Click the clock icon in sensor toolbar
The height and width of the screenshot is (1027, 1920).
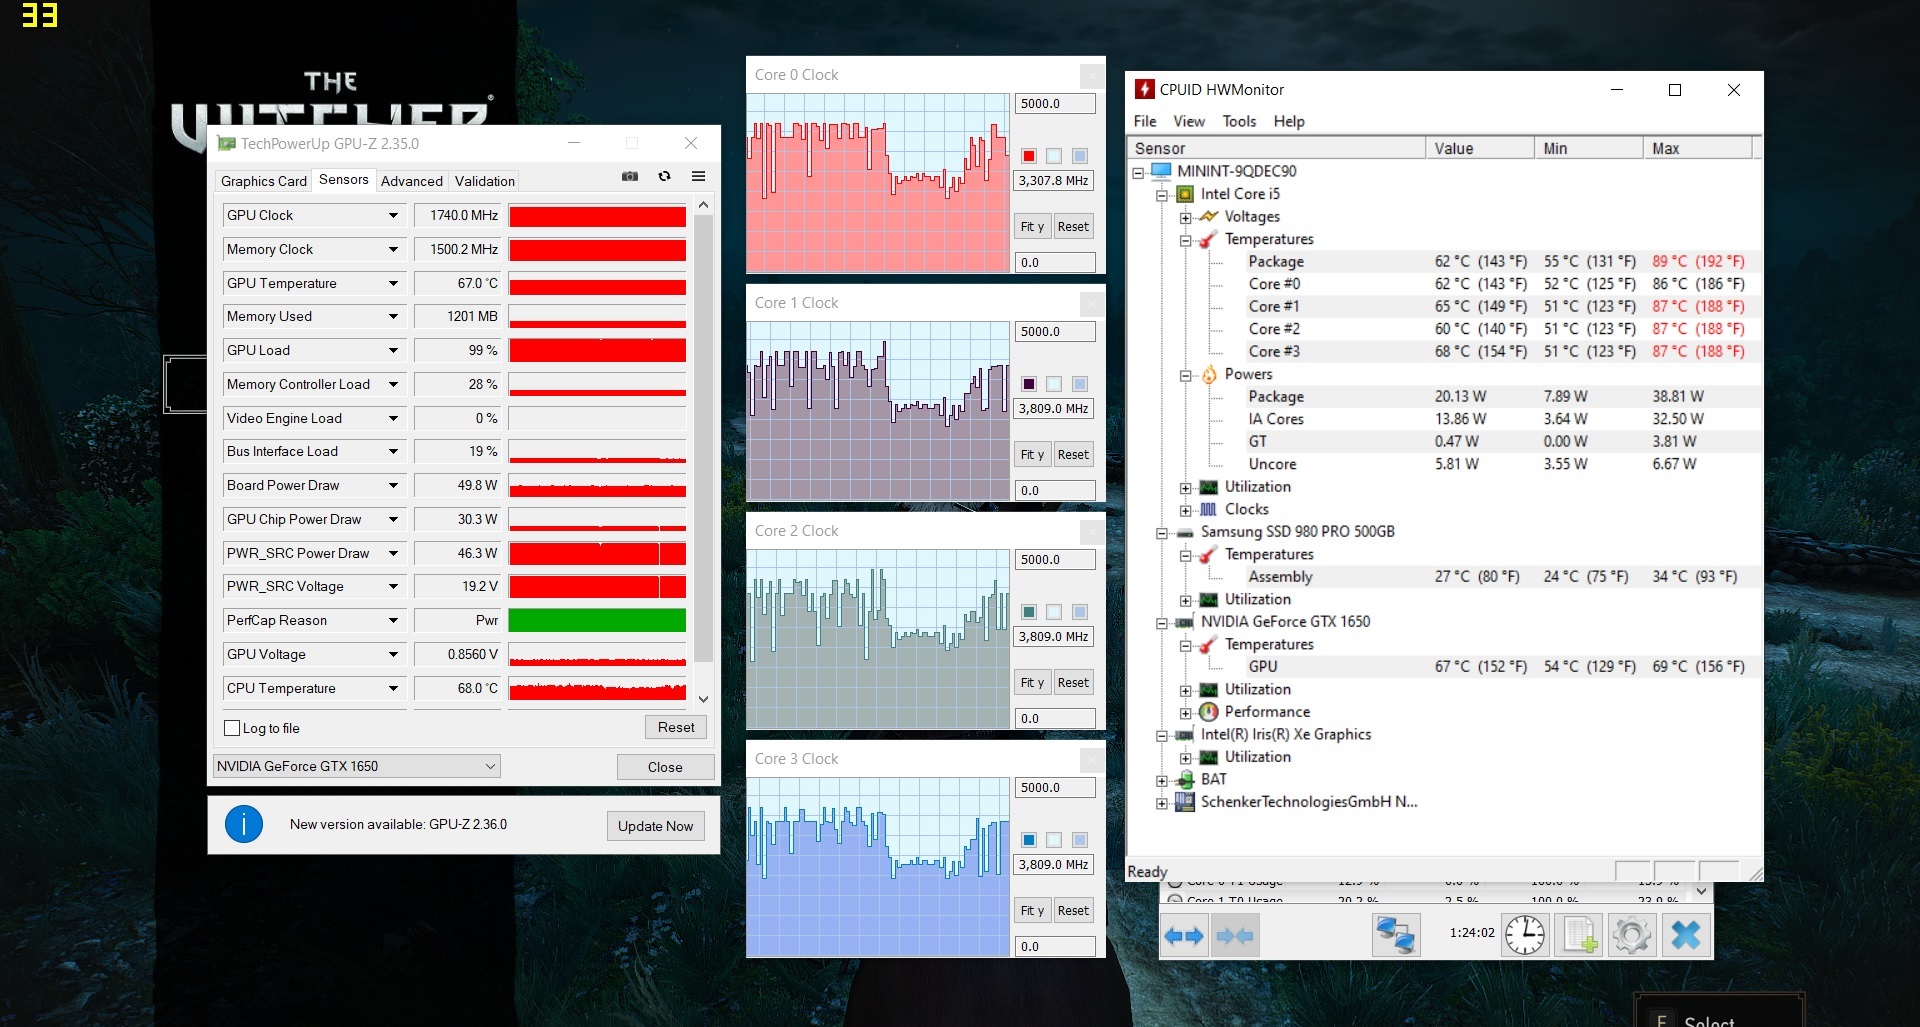coord(1525,936)
